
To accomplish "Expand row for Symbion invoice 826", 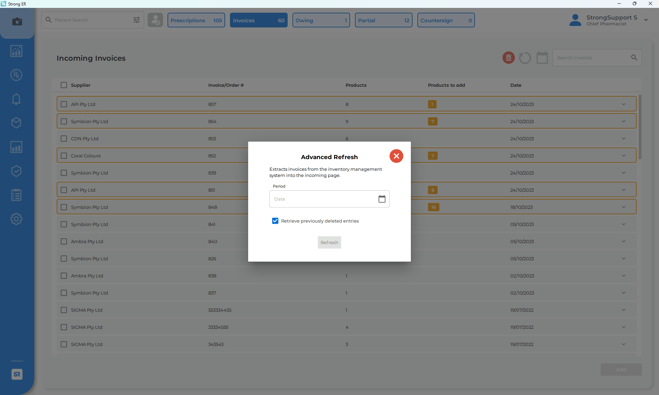I will [624, 258].
